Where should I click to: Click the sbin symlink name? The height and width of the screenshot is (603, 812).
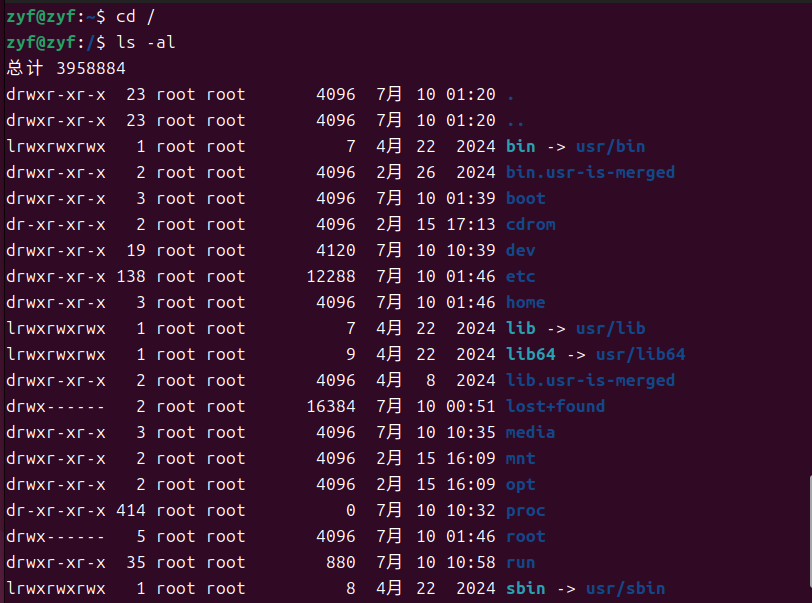point(525,588)
